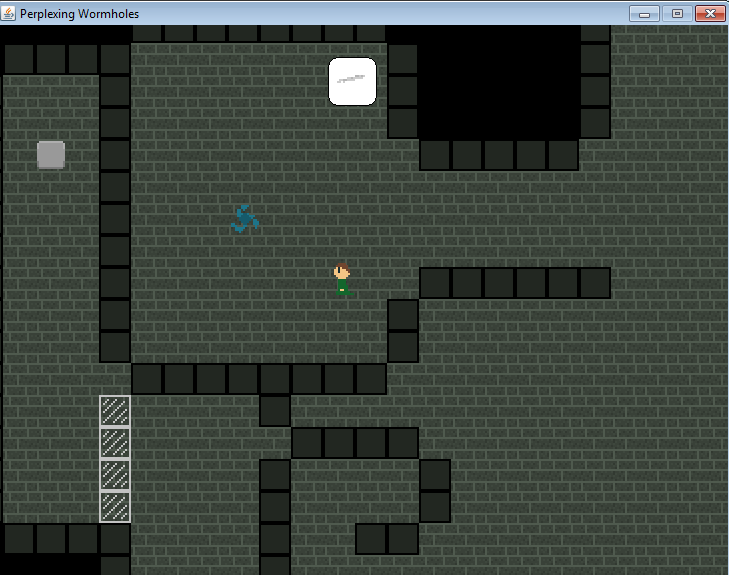Screen dimensions: 729x575
Task: Click the Perplexing Wormholes title text
Action: tap(80, 14)
